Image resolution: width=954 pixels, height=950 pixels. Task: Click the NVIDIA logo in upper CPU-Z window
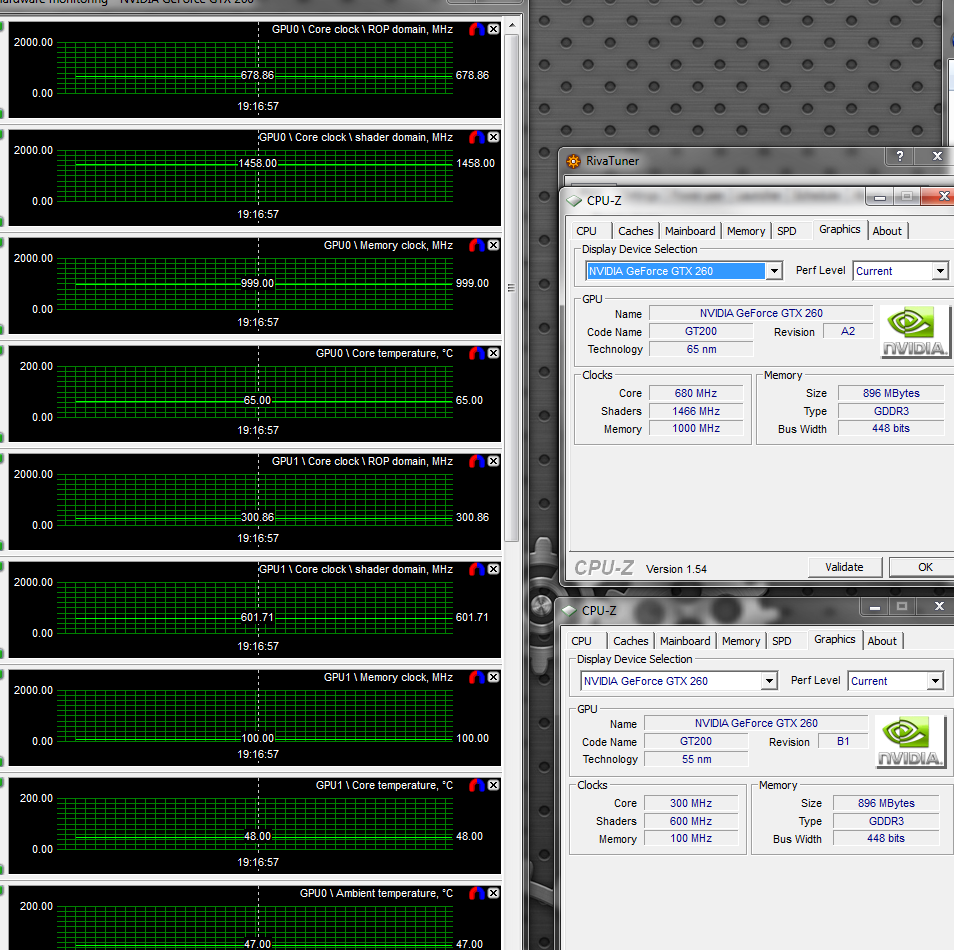click(x=915, y=333)
